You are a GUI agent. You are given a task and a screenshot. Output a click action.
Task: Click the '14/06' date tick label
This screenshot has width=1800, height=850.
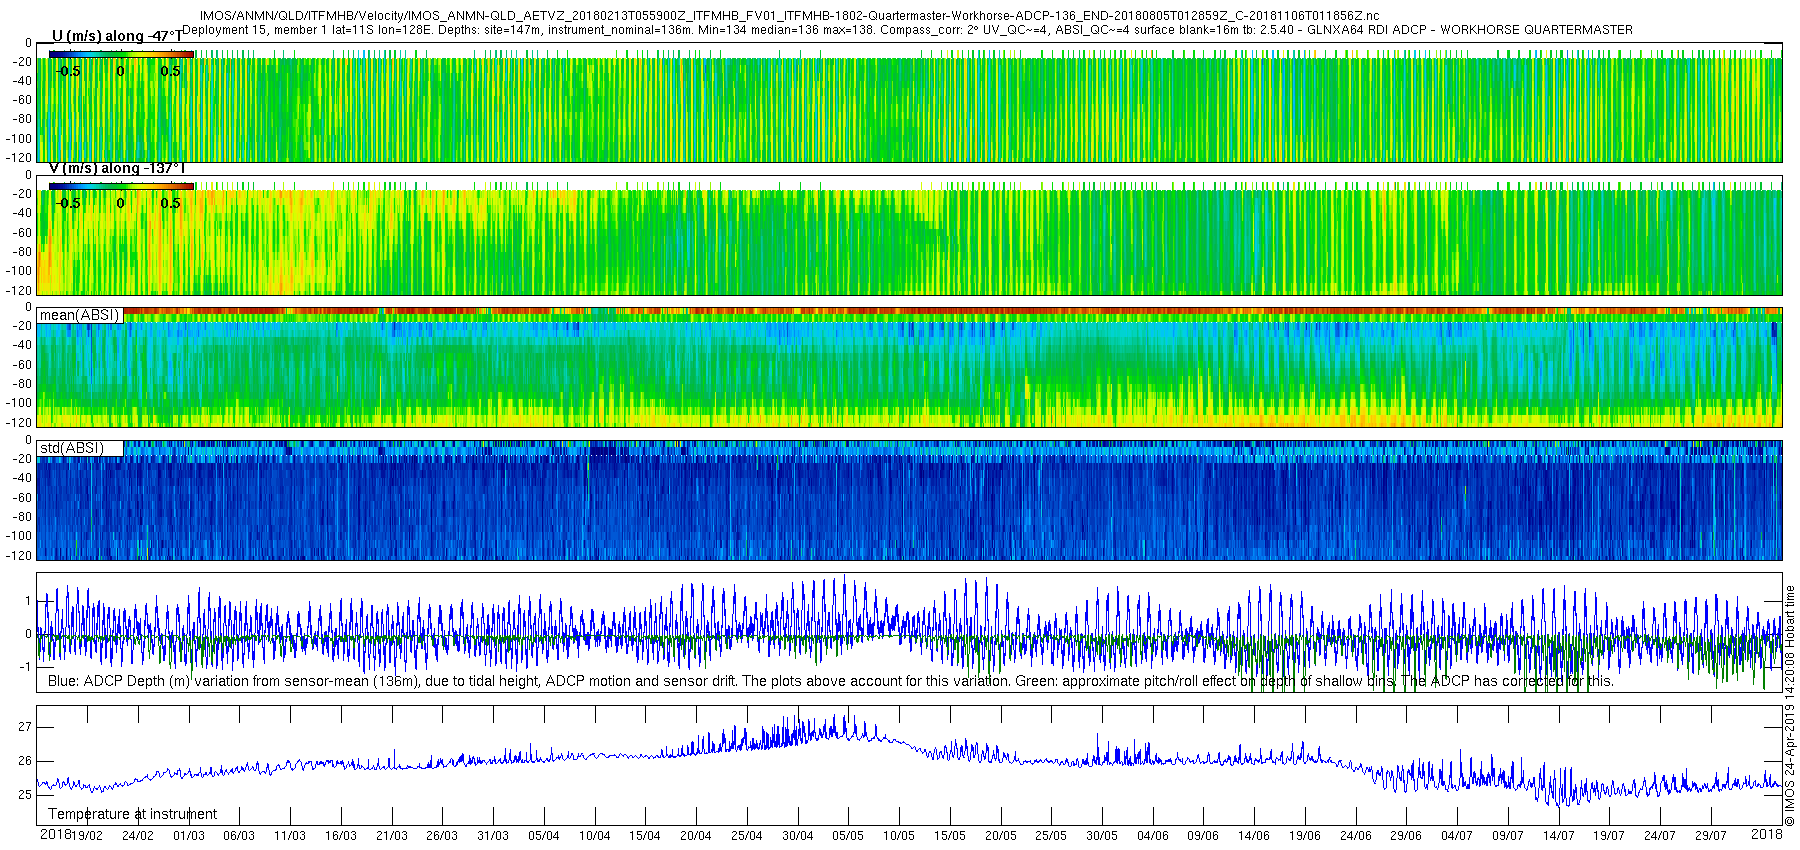tap(1254, 836)
